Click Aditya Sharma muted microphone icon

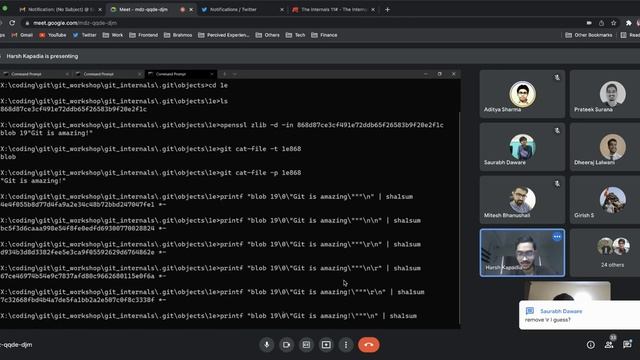(x=557, y=77)
